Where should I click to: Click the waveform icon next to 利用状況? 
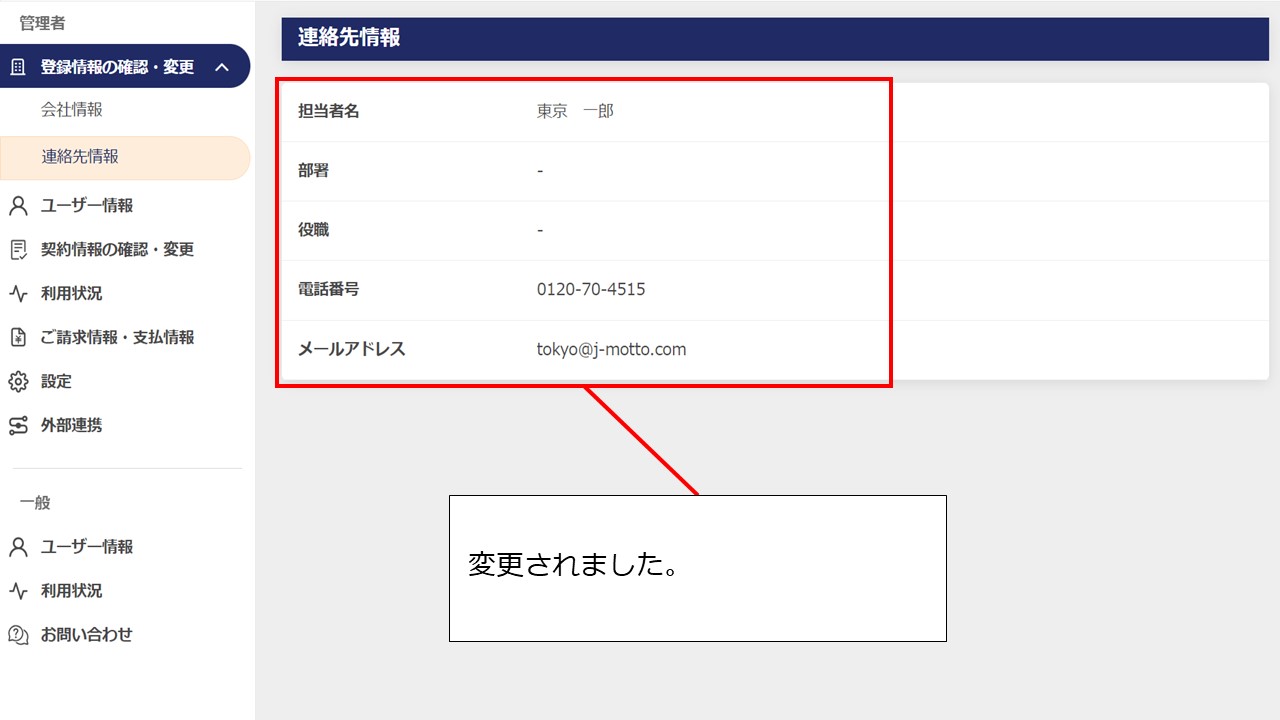17,293
